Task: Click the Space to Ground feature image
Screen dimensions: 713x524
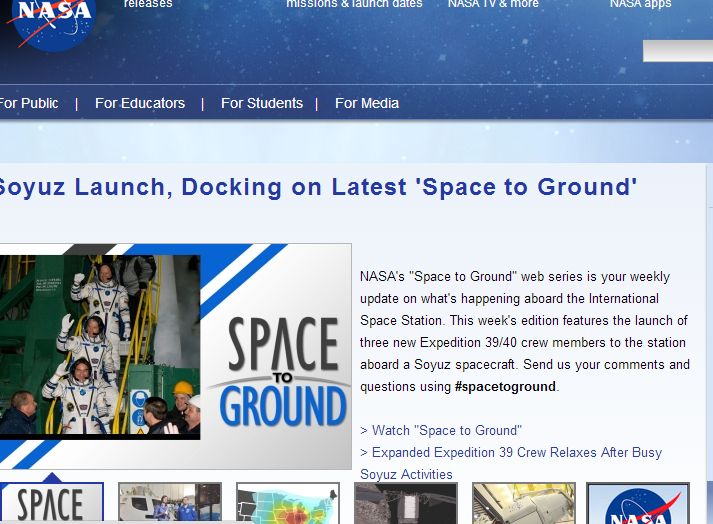Action: (176, 356)
